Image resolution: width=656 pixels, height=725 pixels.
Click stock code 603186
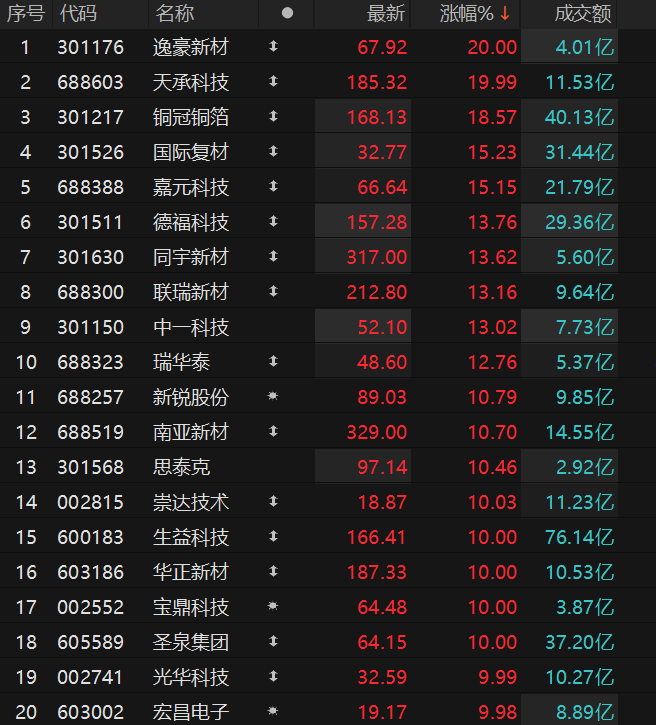click(91, 572)
